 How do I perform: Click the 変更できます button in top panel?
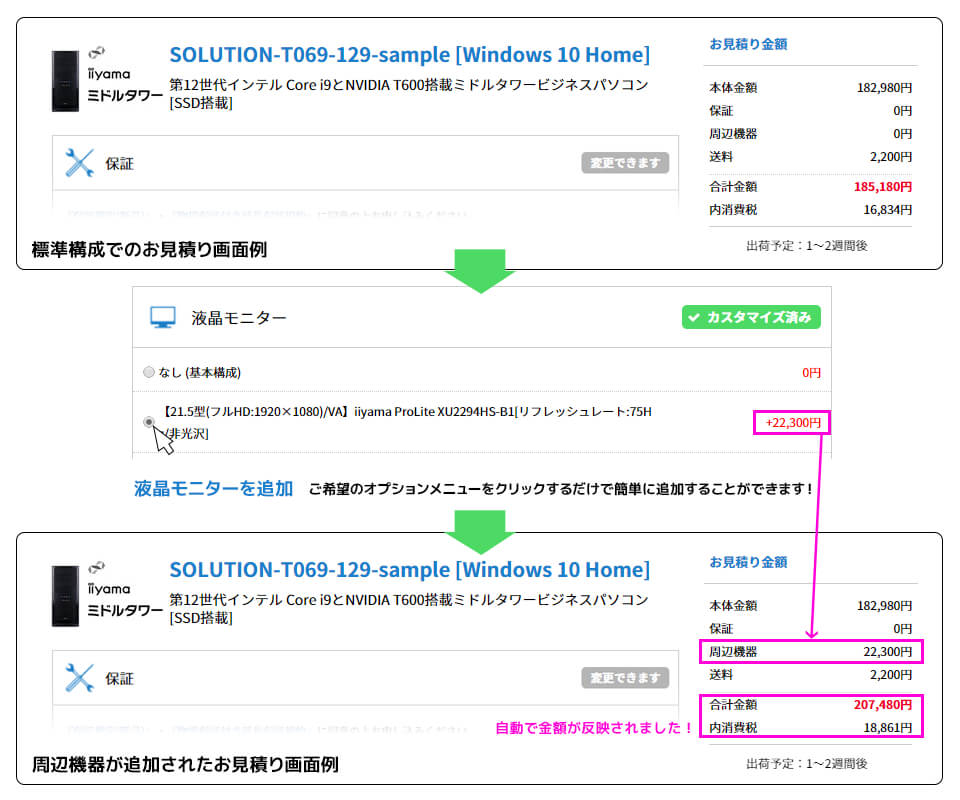click(625, 163)
